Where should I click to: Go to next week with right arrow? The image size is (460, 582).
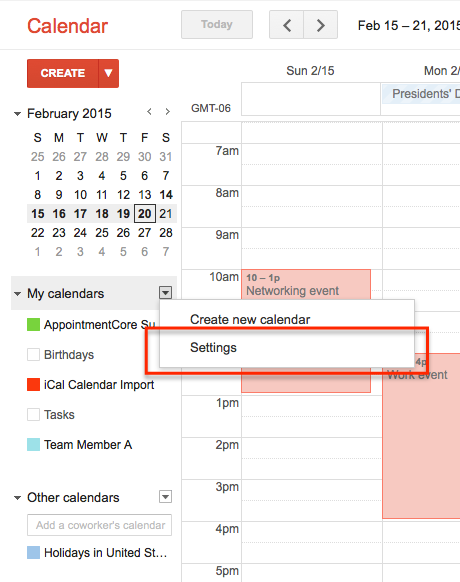pyautogui.click(x=321, y=25)
